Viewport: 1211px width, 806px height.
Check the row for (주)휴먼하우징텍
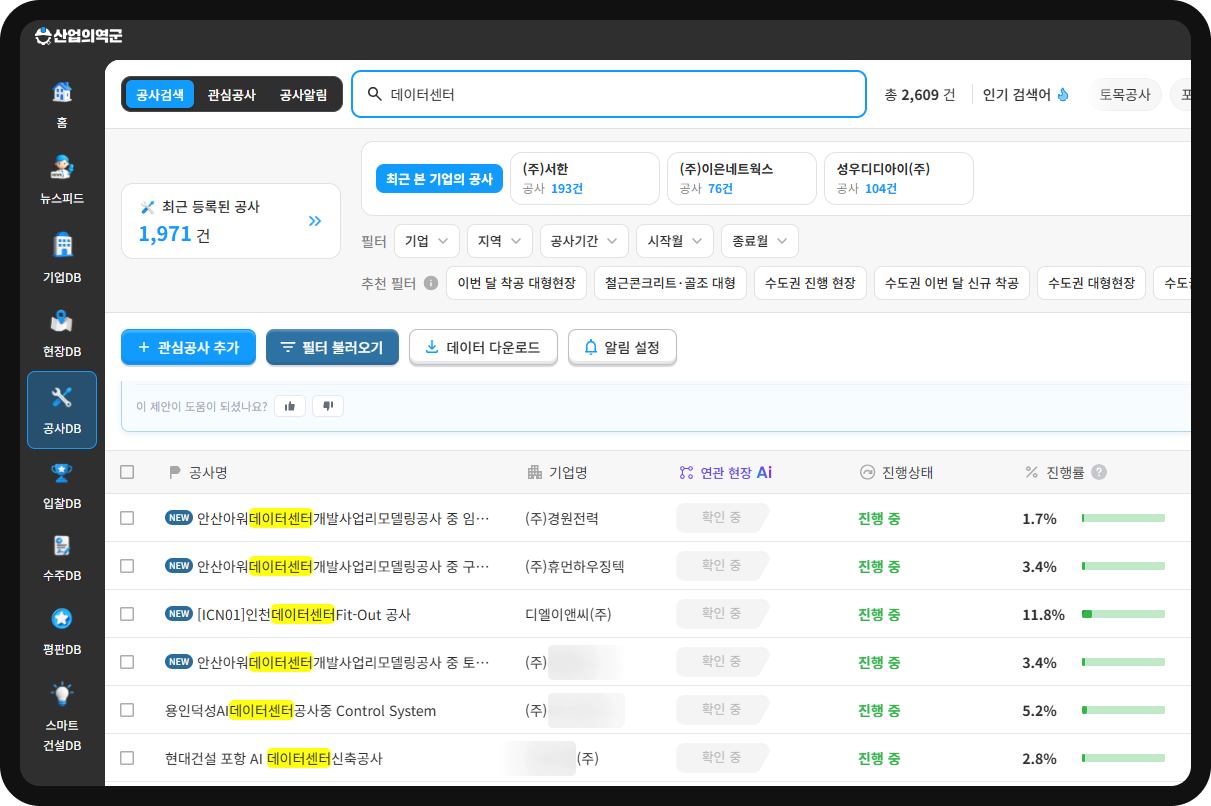click(x=127, y=566)
